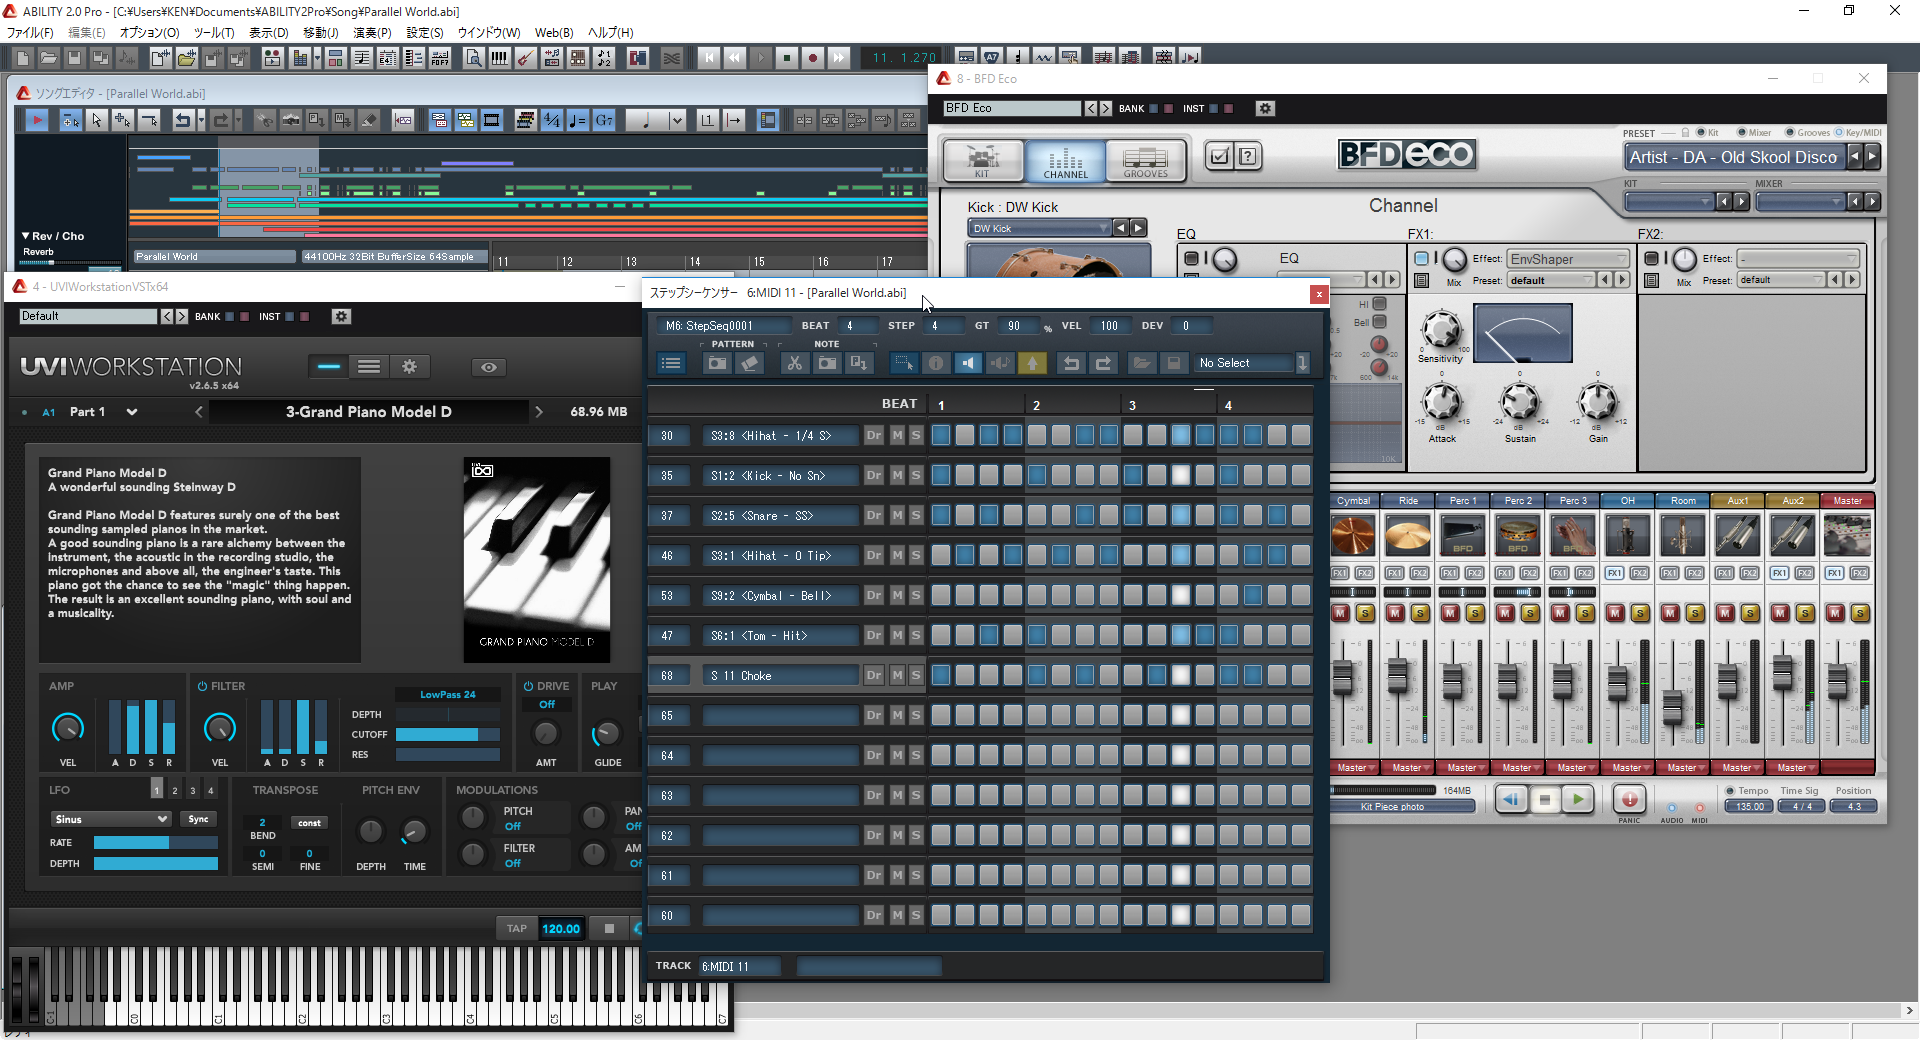The height and width of the screenshot is (1040, 1920).
Task: Solo the Kick No Sn sequencer row
Action: (x=915, y=476)
